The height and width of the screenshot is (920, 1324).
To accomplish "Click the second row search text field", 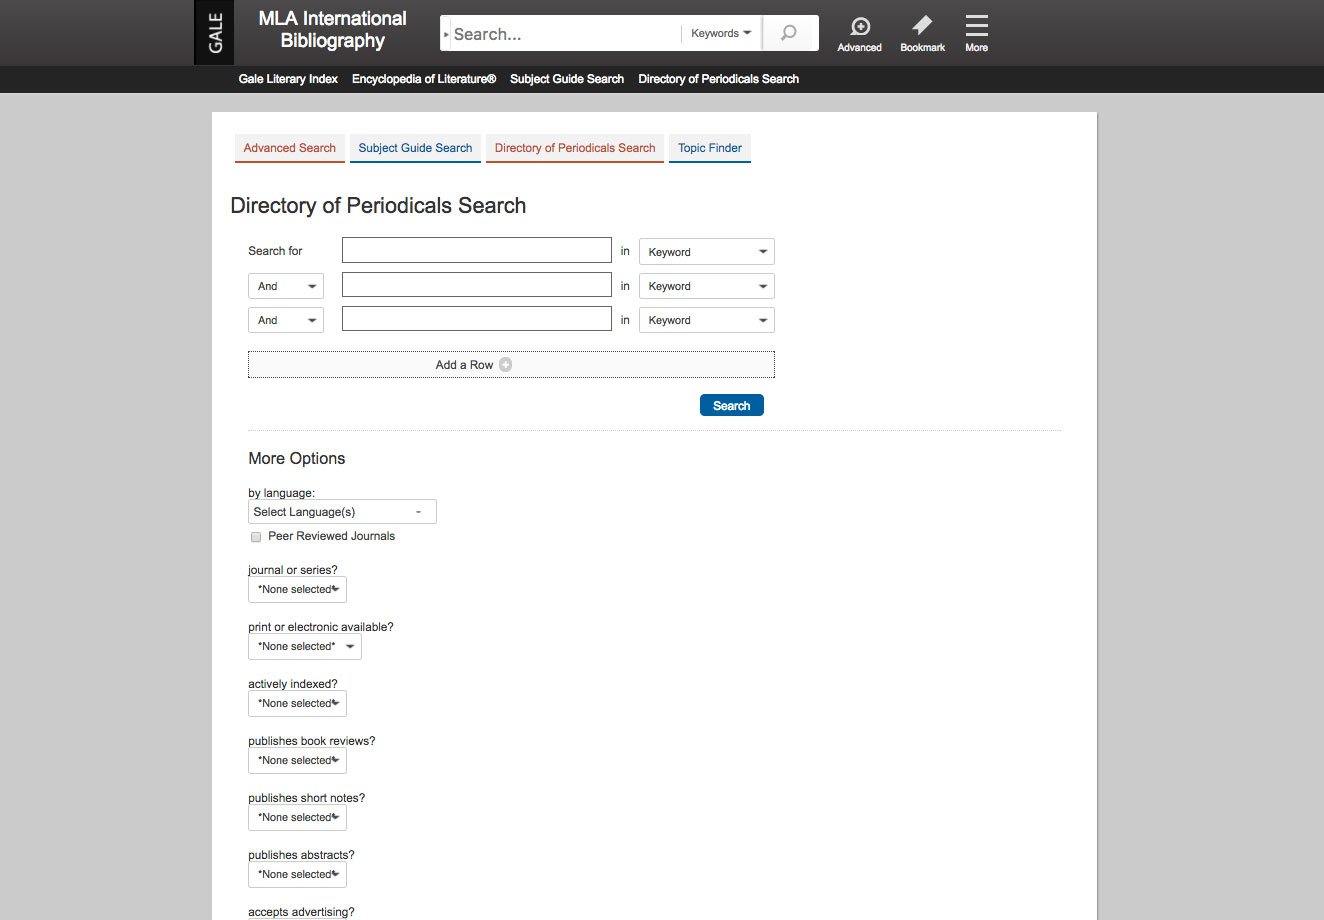I will [477, 285].
